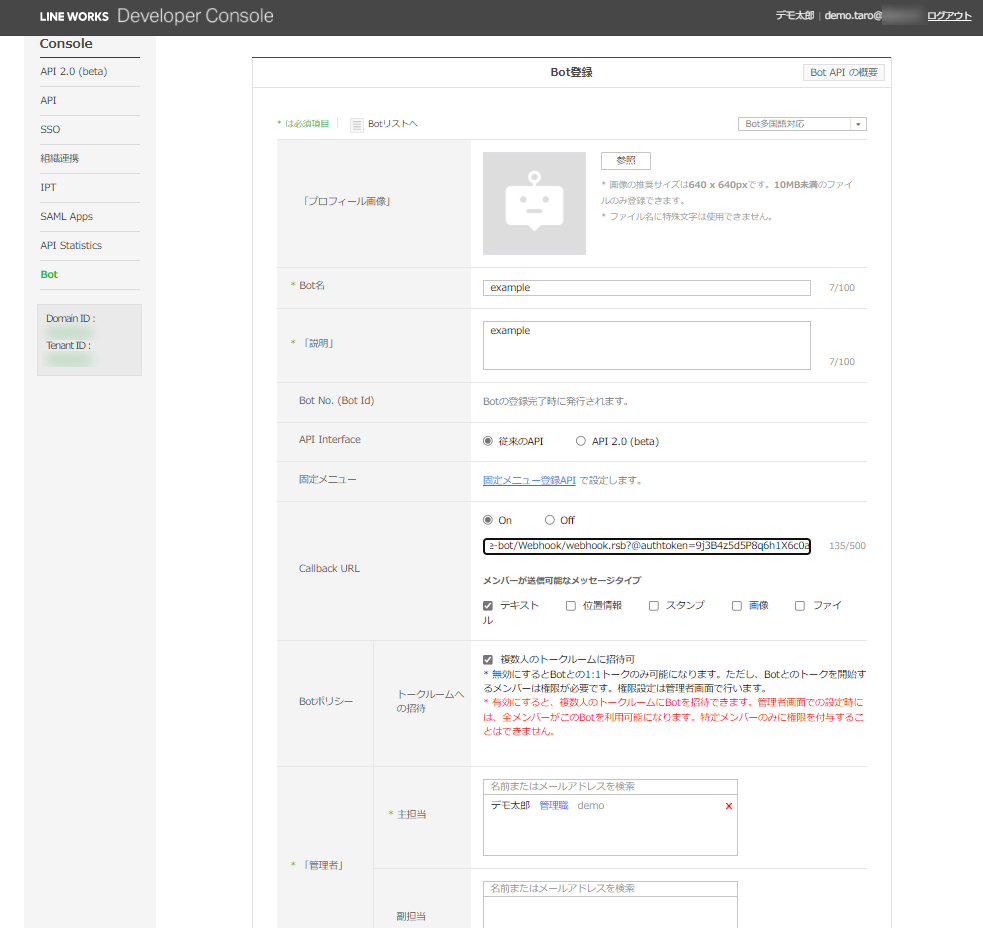
Task: Enable the スタンプ message type checkbox
Action: pos(654,606)
